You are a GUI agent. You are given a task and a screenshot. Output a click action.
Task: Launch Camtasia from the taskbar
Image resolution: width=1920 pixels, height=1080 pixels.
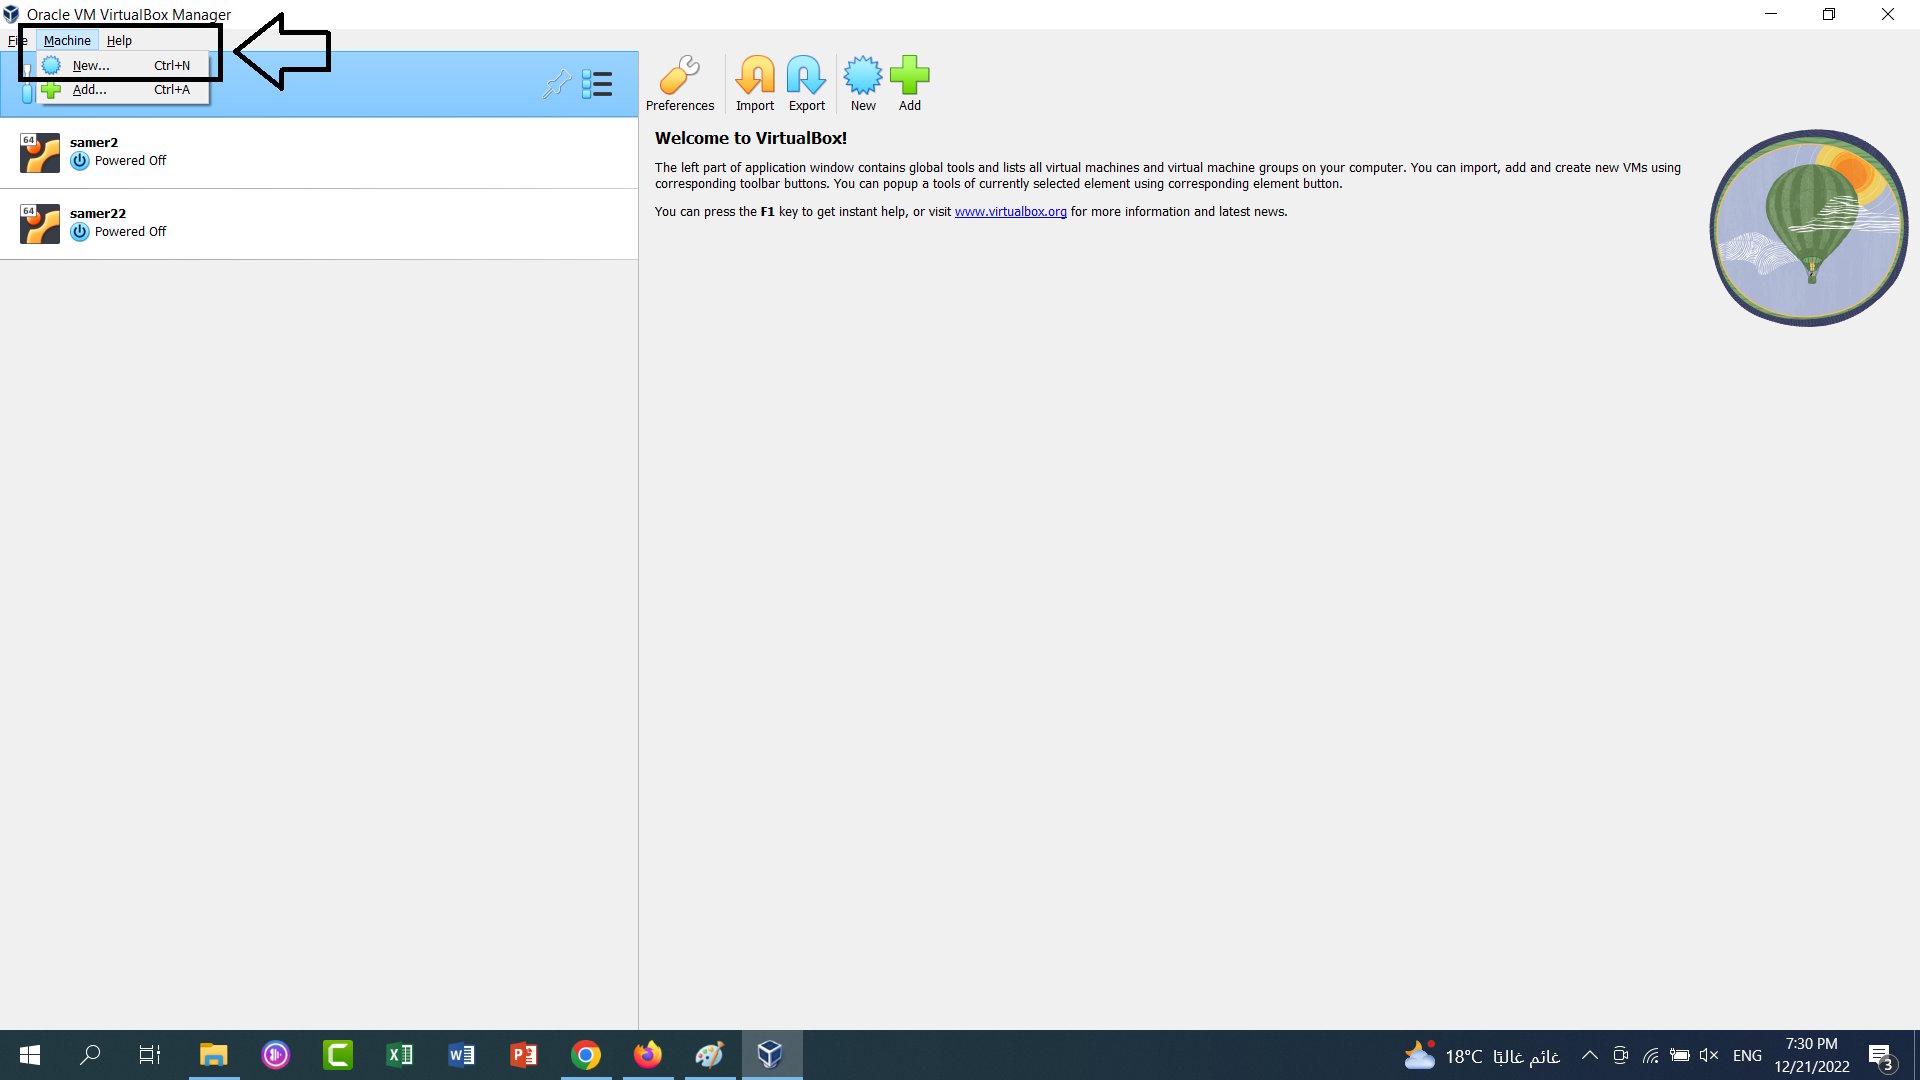point(338,1055)
